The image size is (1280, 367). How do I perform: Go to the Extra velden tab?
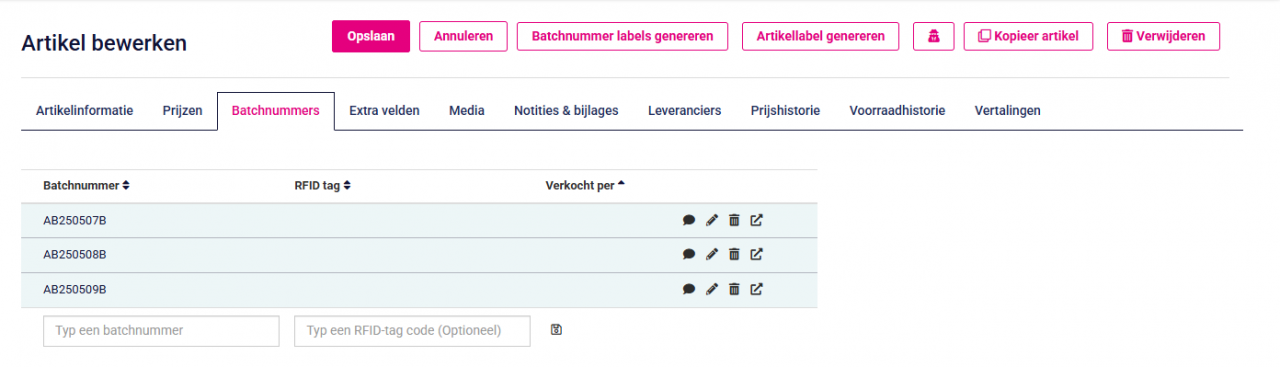click(384, 111)
